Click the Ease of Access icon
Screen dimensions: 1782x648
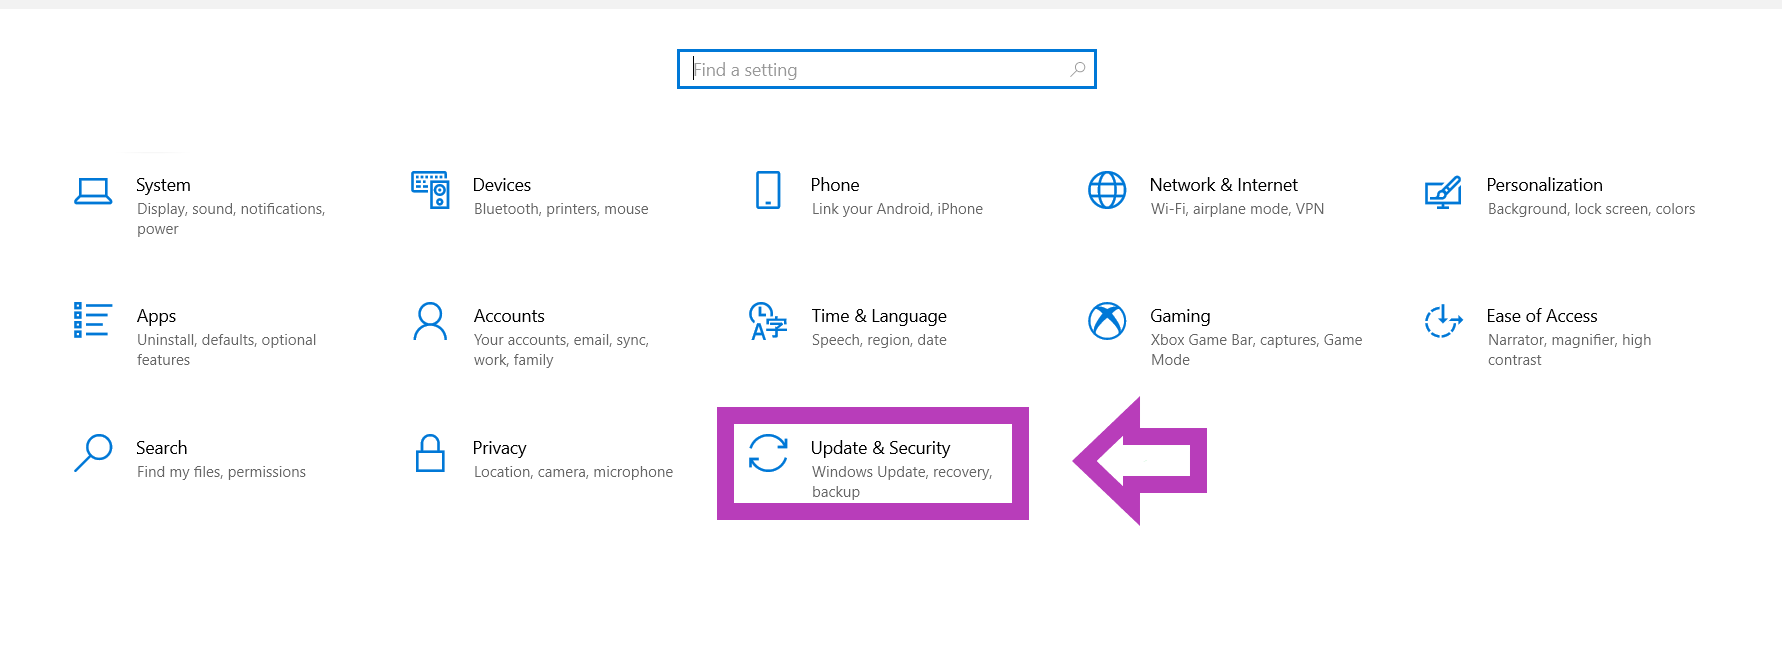pos(1443,321)
